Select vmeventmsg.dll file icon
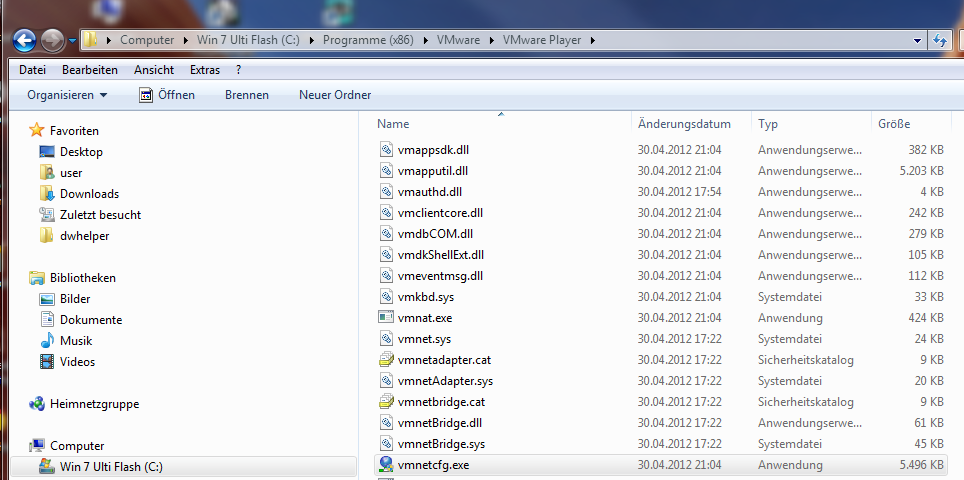Image resolution: width=964 pixels, height=480 pixels. [x=385, y=275]
